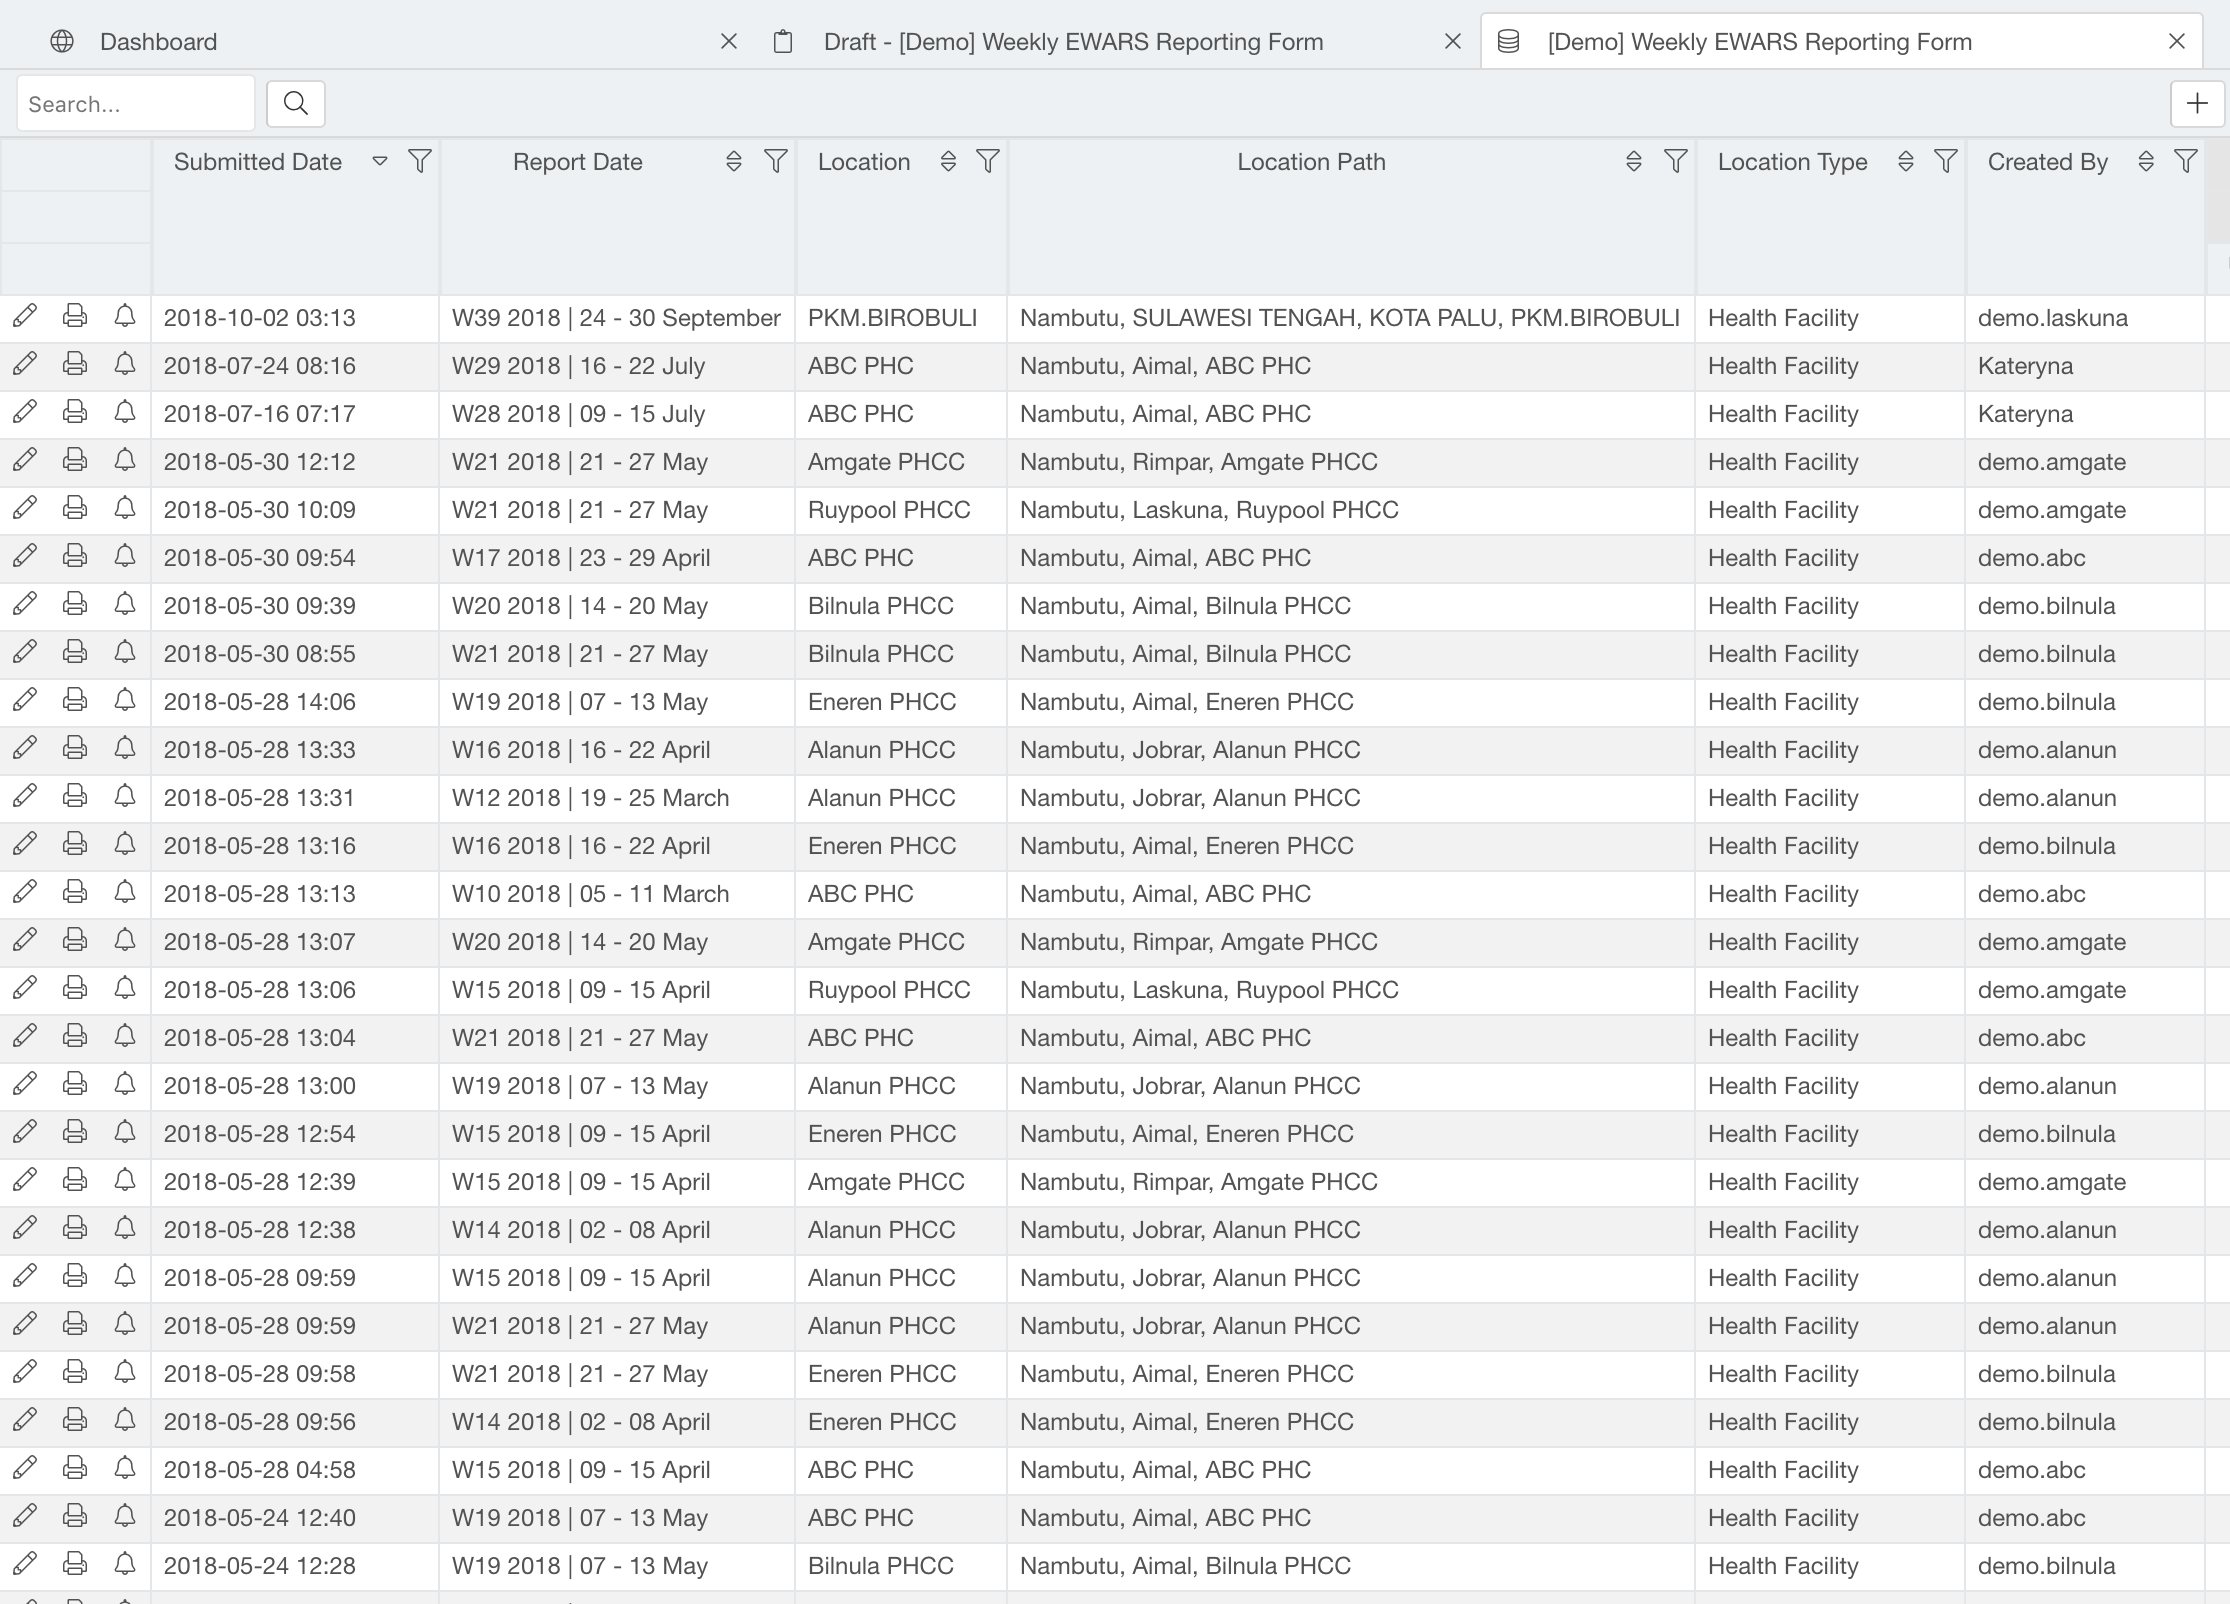The image size is (2230, 1604).
Task: Click the Search input field
Action: [x=136, y=104]
